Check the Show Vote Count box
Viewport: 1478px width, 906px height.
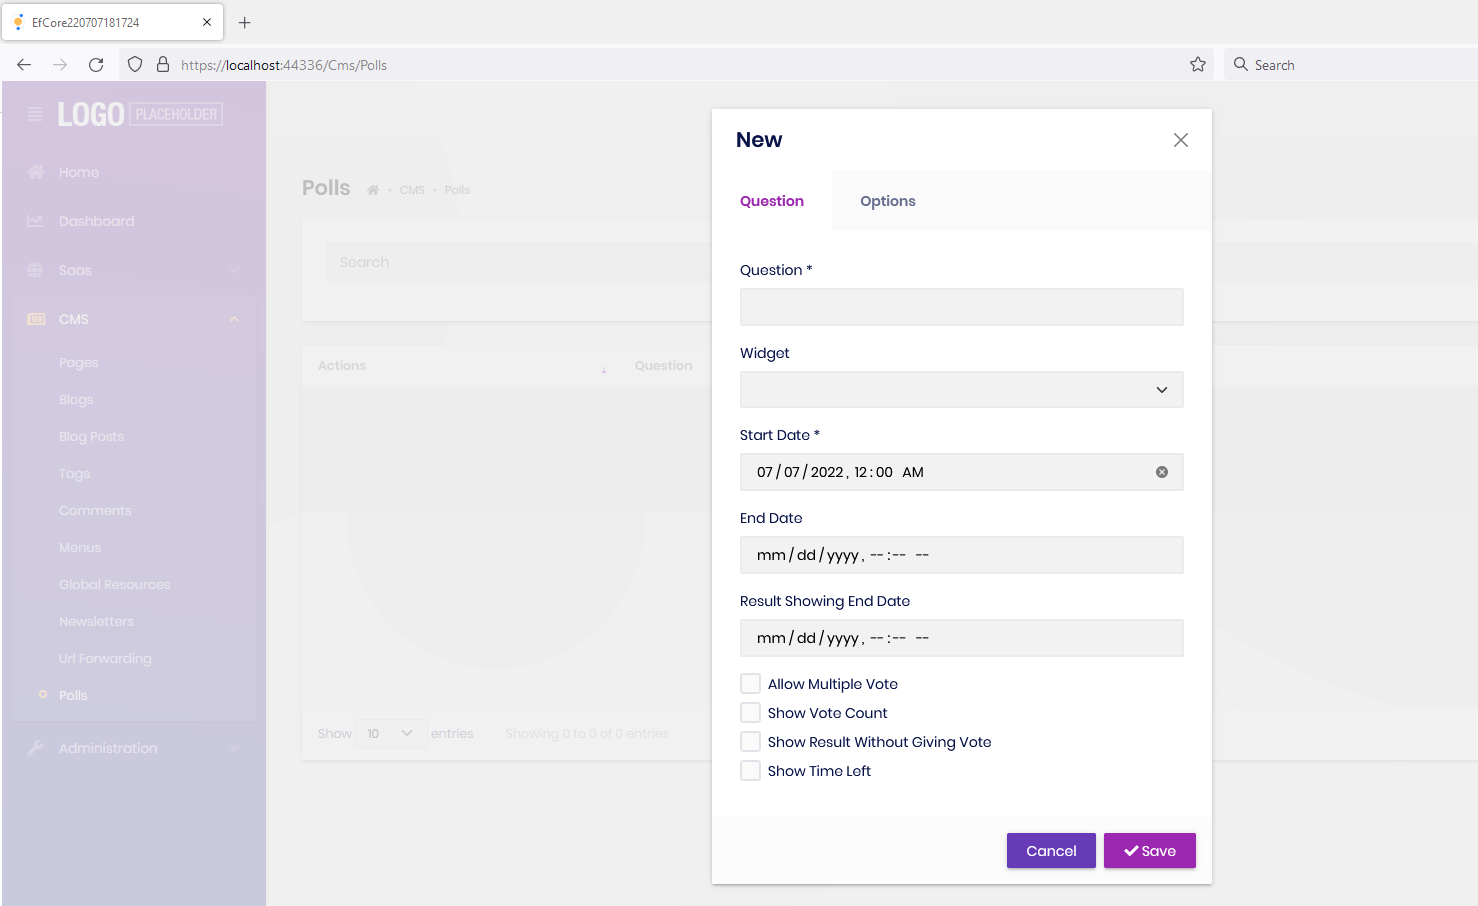tap(750, 713)
